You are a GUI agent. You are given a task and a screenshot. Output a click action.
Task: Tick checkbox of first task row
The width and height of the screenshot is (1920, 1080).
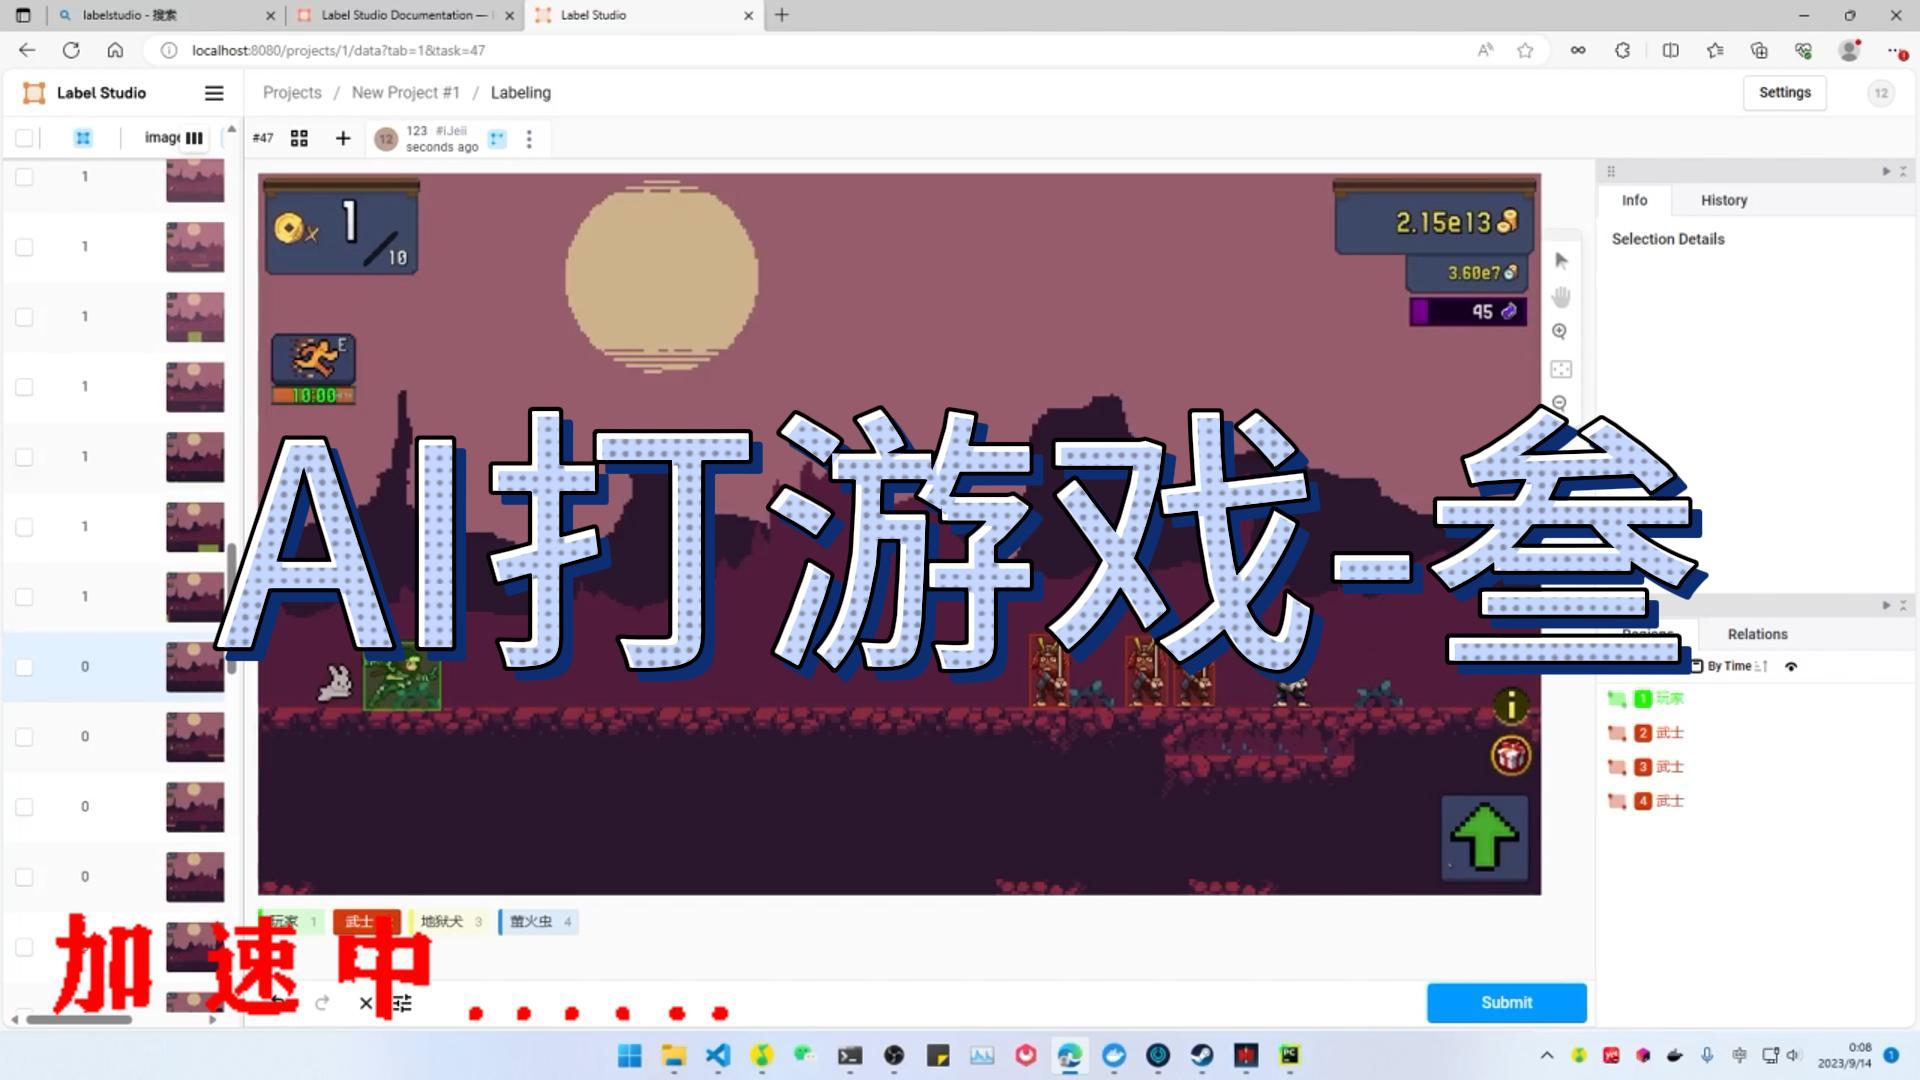point(24,177)
